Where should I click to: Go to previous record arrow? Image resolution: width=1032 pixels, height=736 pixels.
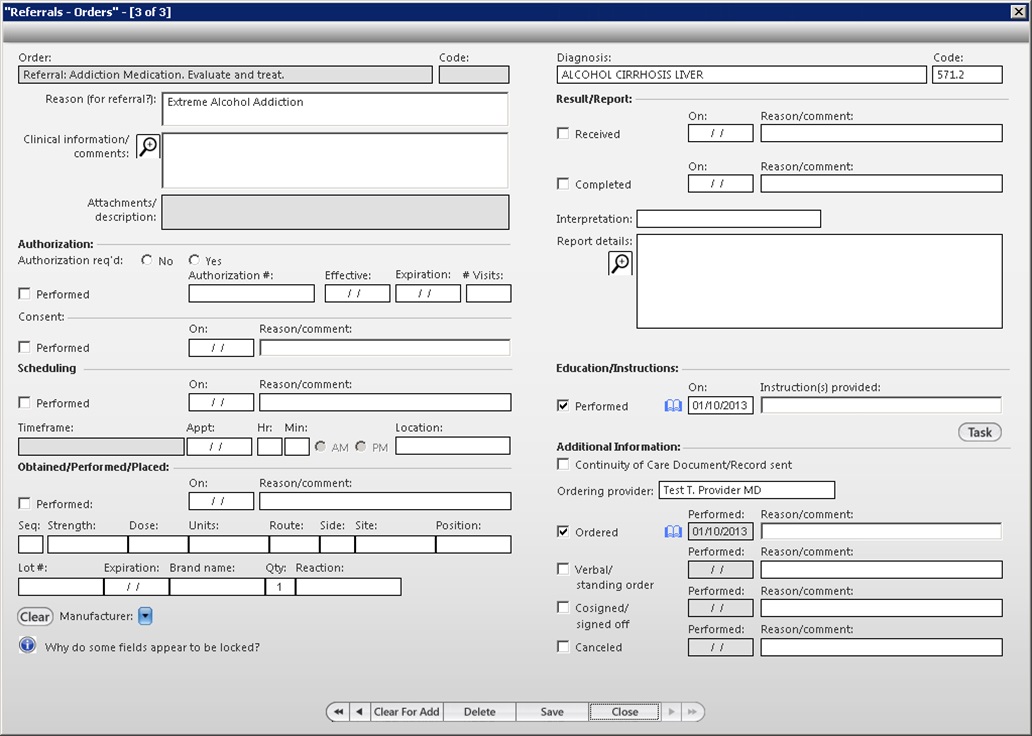coord(359,712)
